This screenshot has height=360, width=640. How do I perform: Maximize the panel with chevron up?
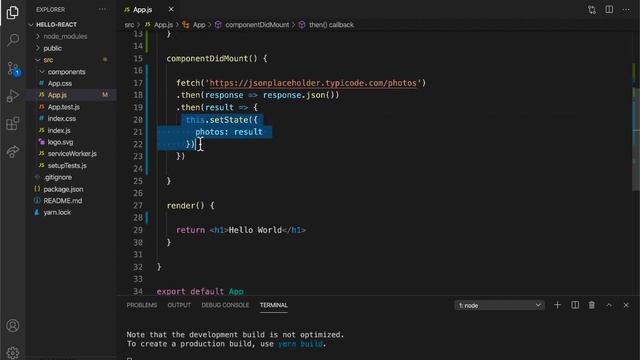tap(609, 305)
